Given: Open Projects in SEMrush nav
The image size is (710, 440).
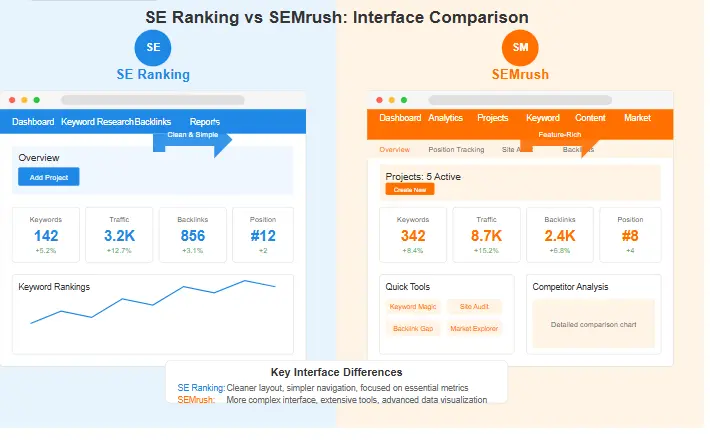Looking at the screenshot, I should 493,118.
